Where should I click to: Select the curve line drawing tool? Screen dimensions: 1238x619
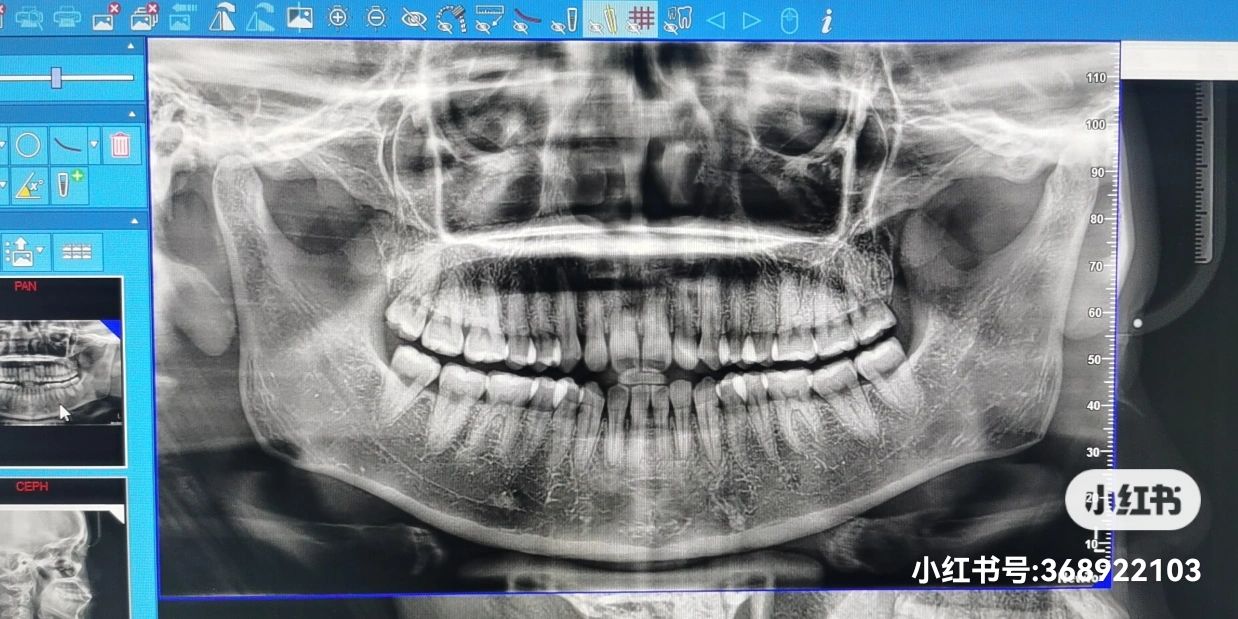(69, 146)
